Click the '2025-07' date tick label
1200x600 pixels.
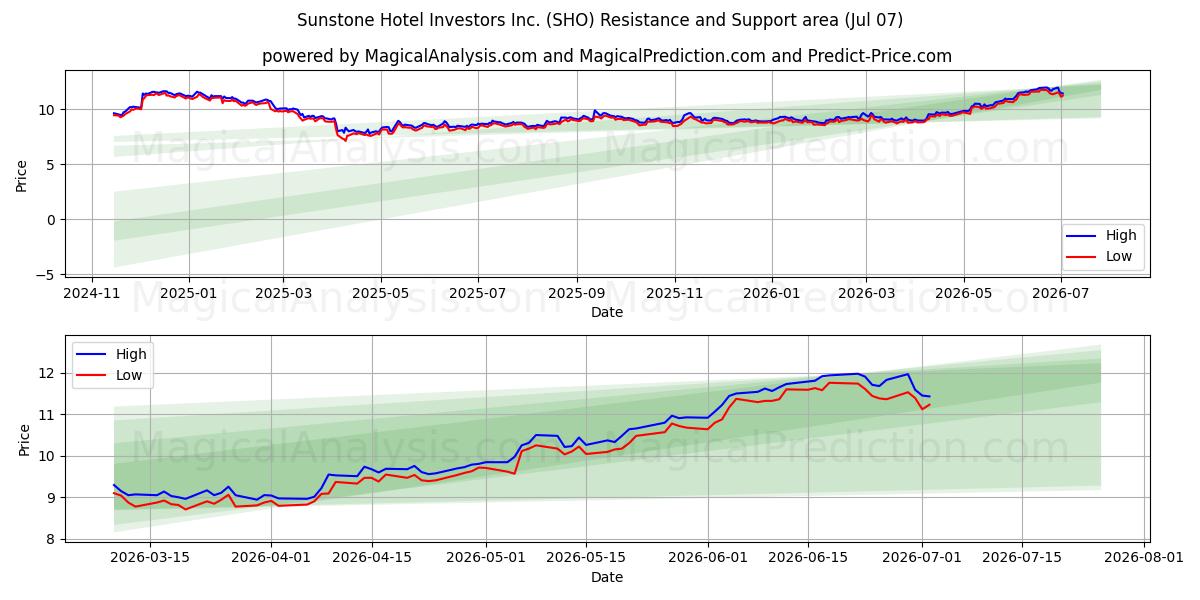pyautogui.click(x=477, y=293)
